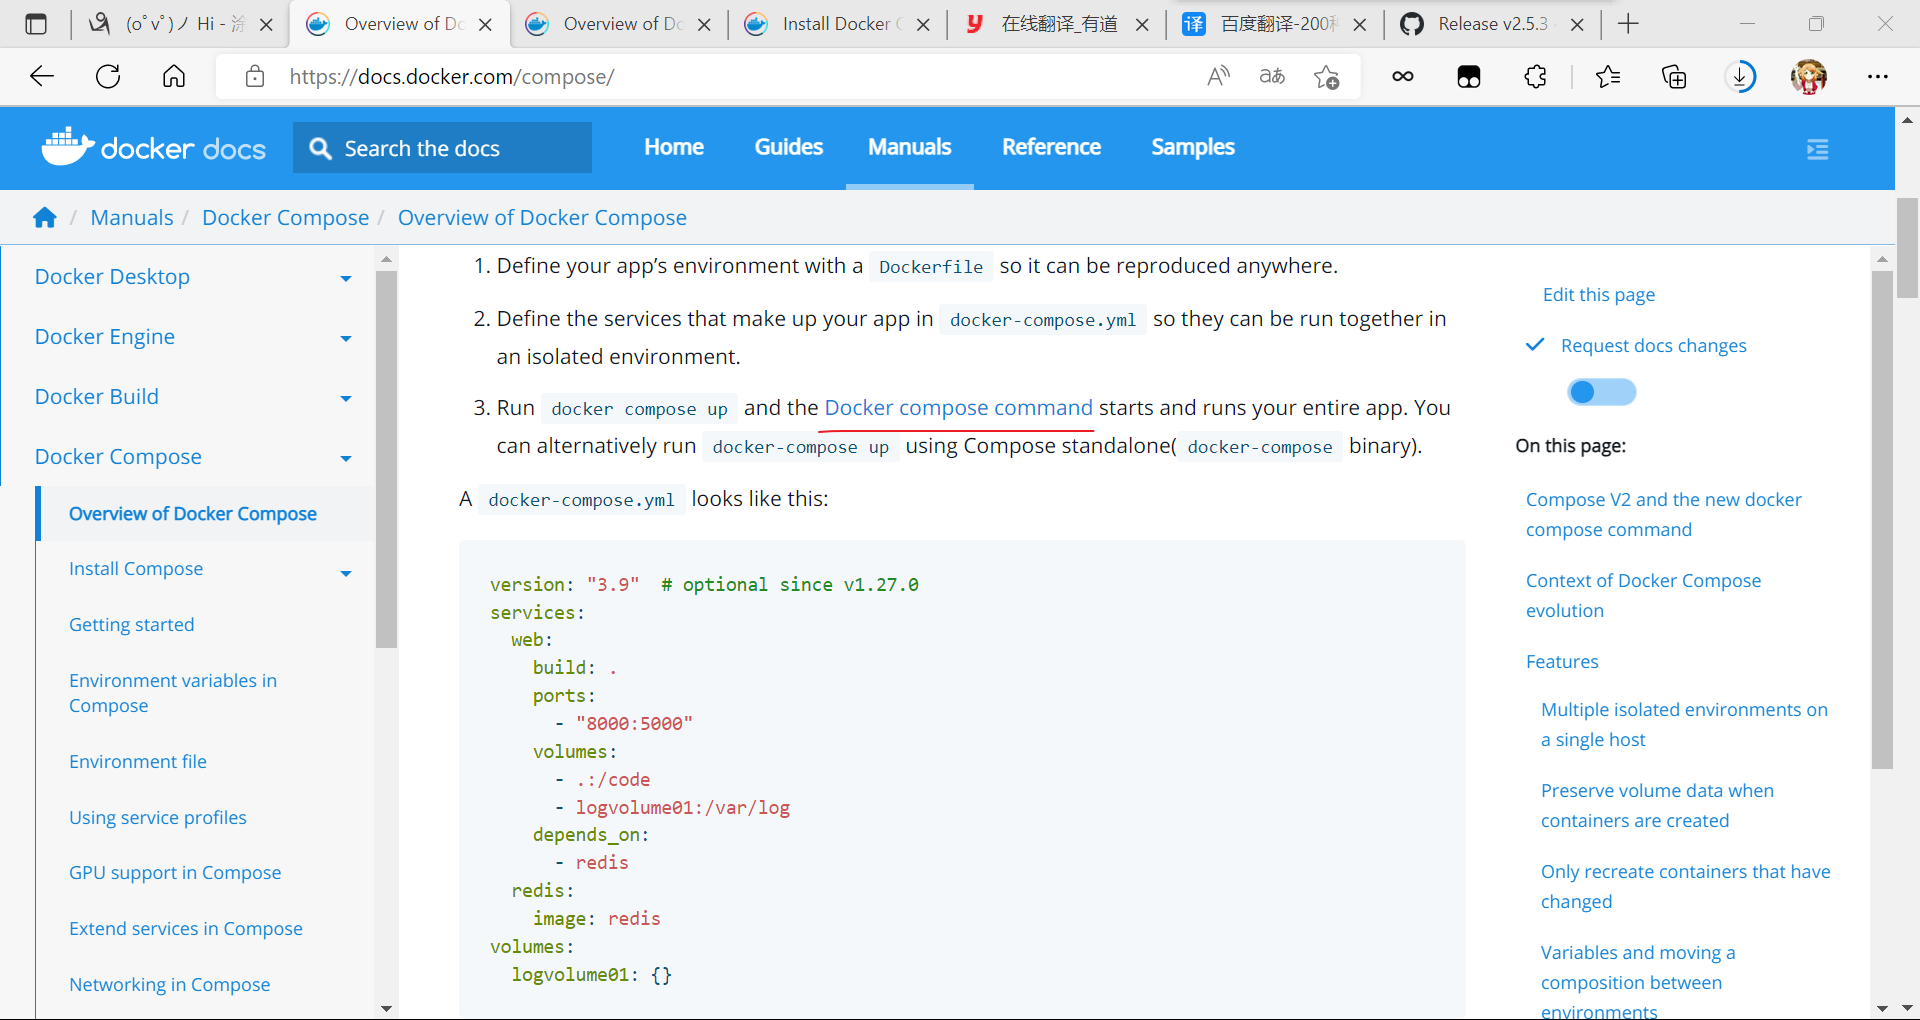Close the Install Docker tab

[923, 25]
